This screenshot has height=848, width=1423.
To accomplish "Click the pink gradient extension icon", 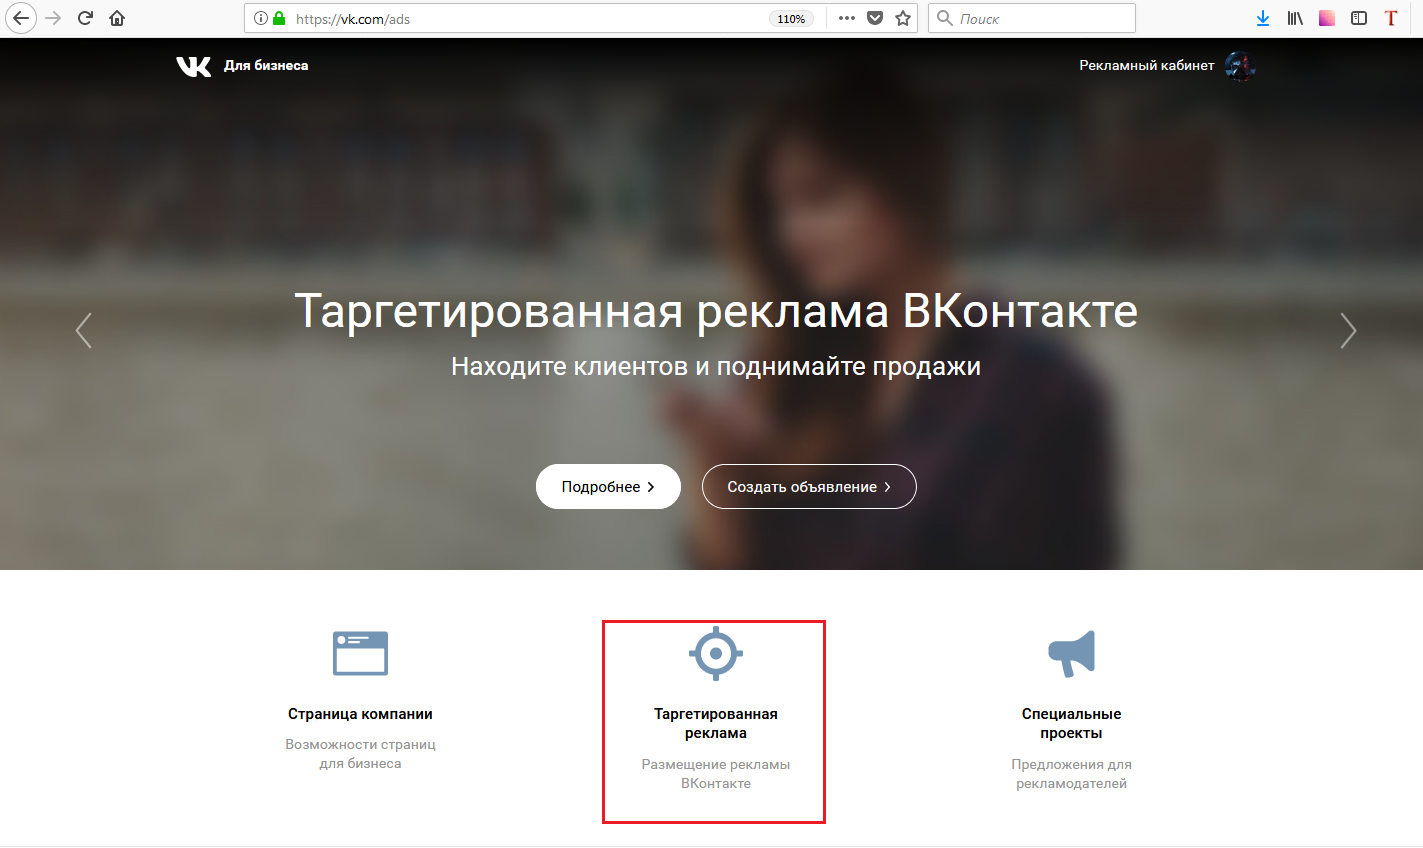I will coord(1327,18).
